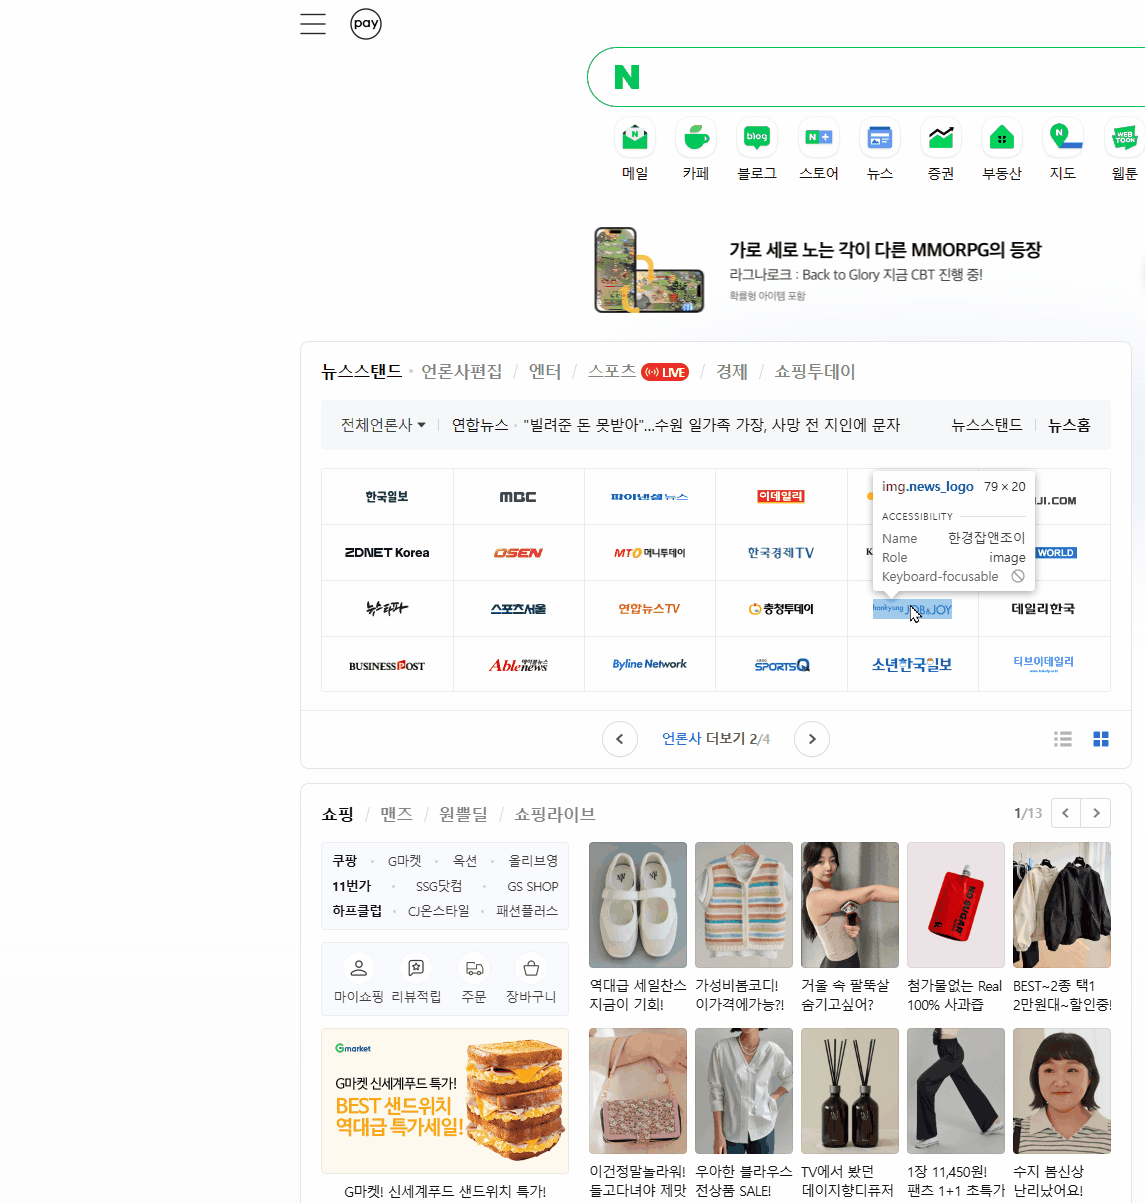The width and height of the screenshot is (1145, 1203).
Task: Open the 연합뉴스 headline about 수원 일가족
Action: point(711,425)
